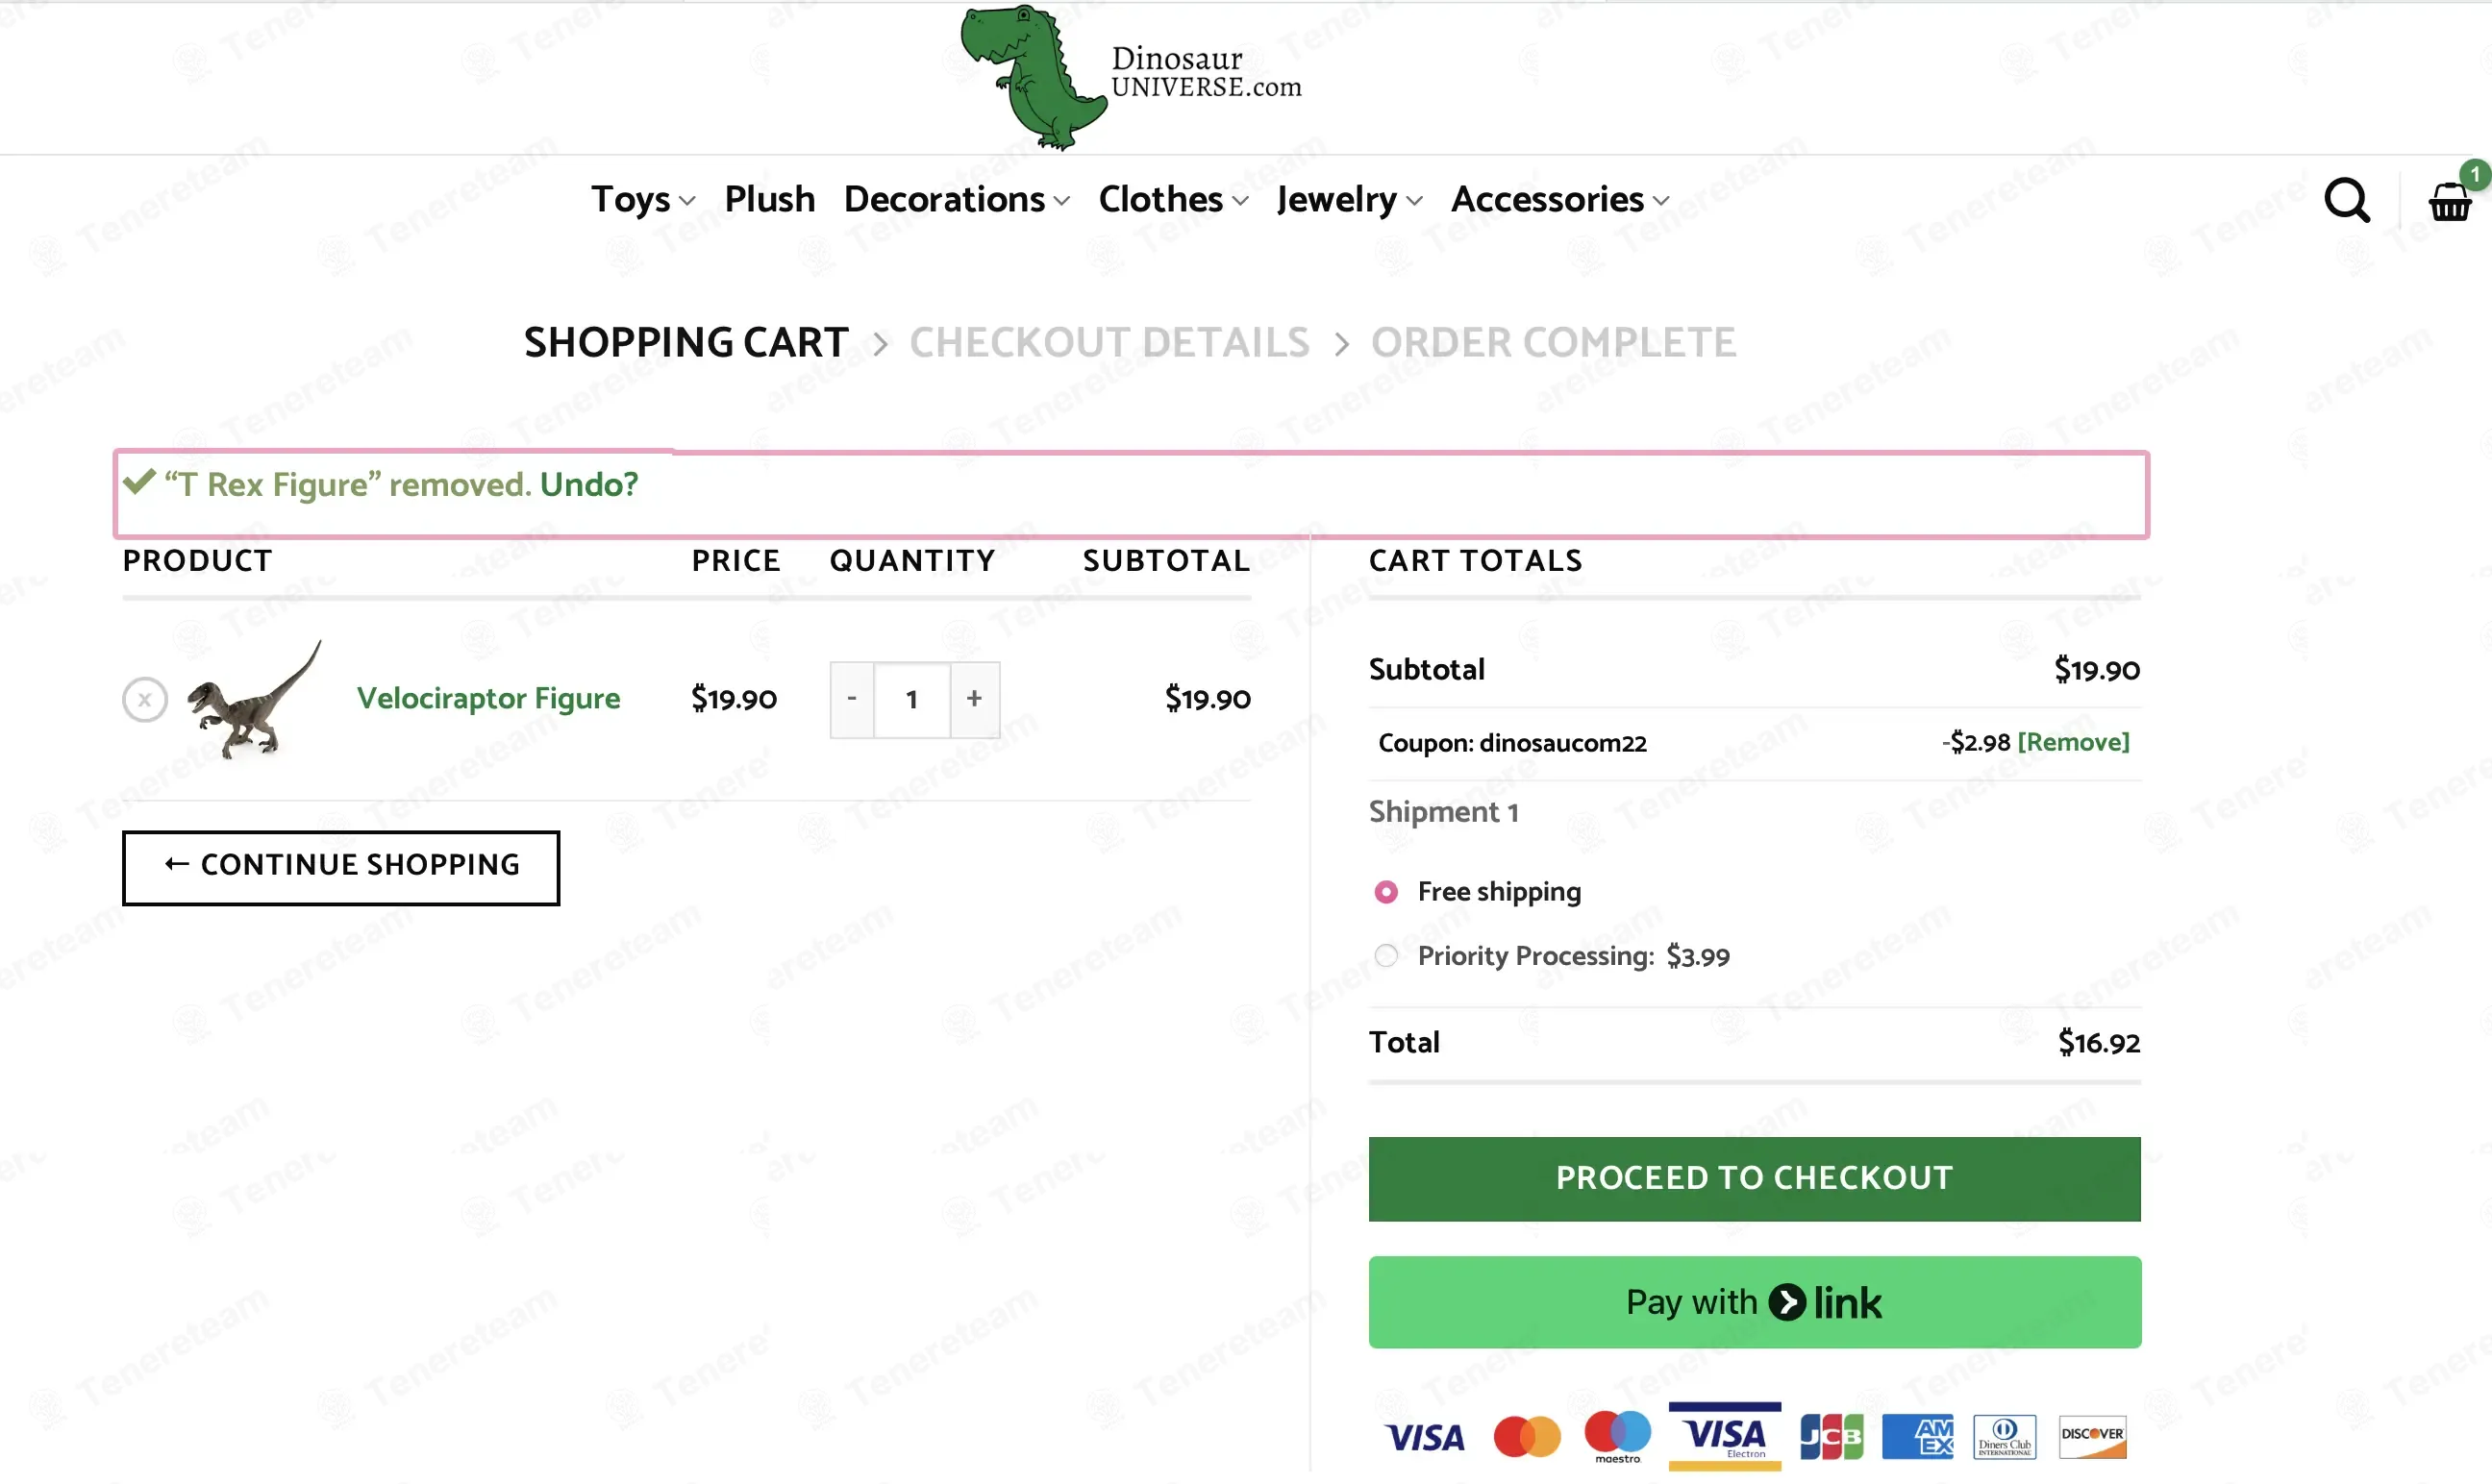Expand the Decorations menu

tap(957, 199)
